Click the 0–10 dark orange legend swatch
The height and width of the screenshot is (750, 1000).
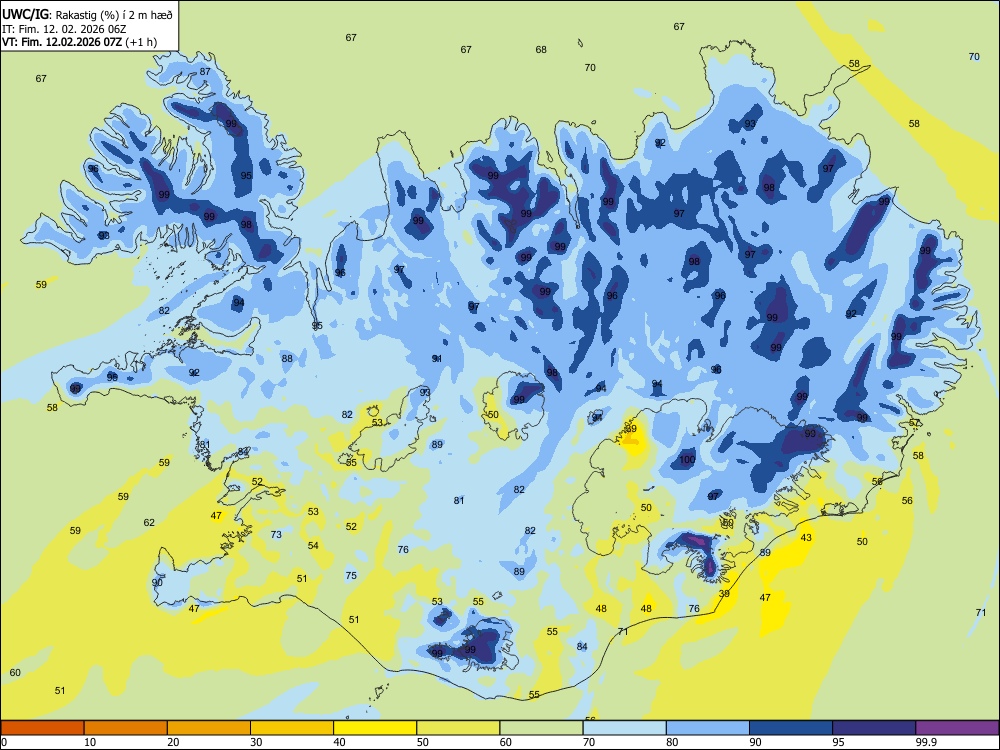point(42,728)
